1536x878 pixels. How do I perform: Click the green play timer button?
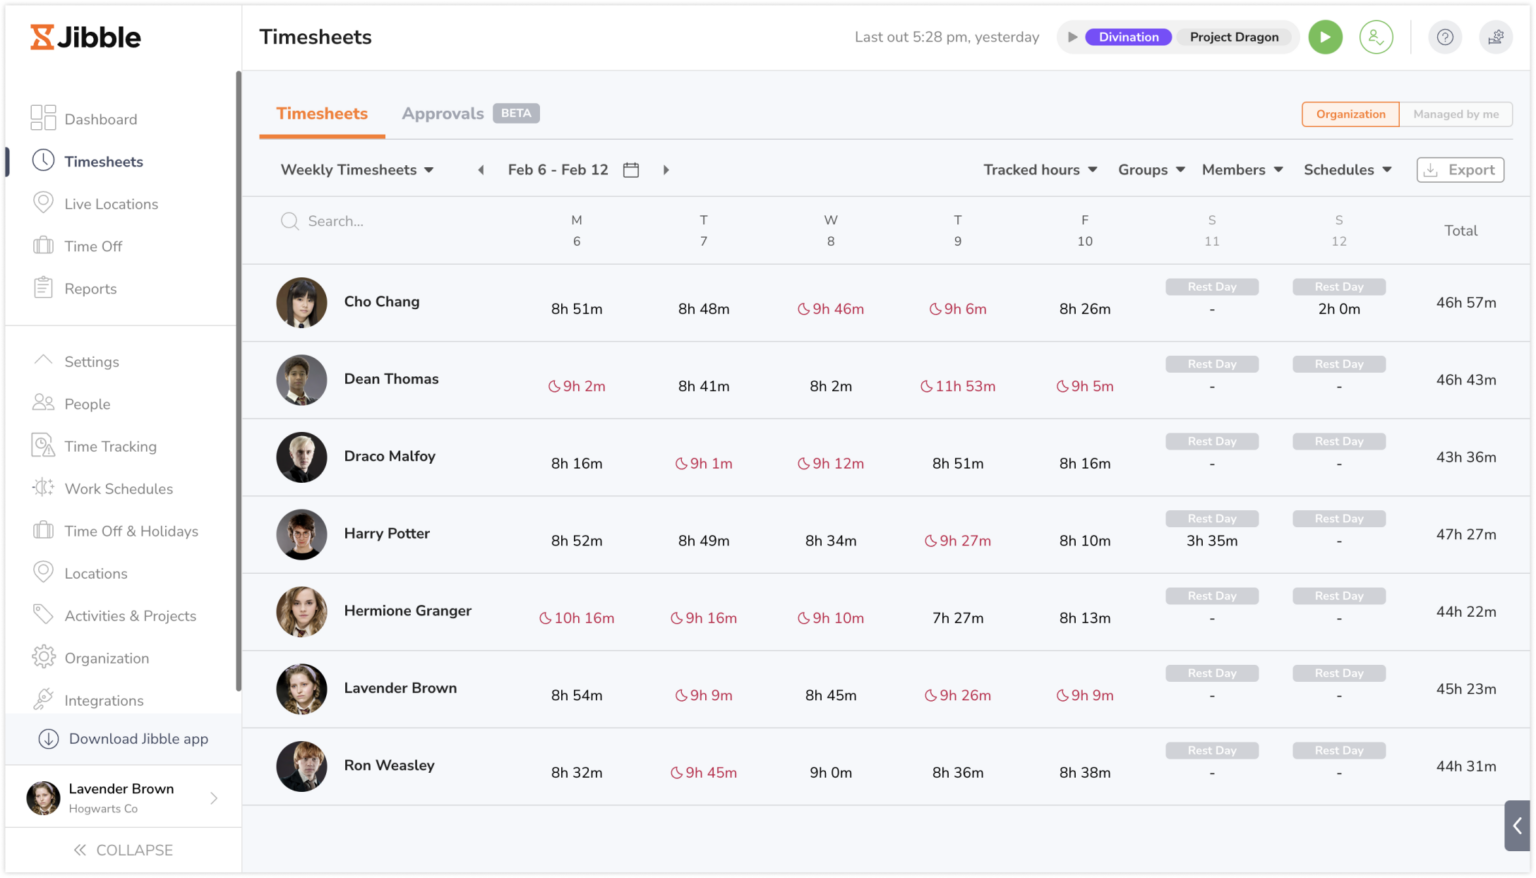(x=1325, y=37)
